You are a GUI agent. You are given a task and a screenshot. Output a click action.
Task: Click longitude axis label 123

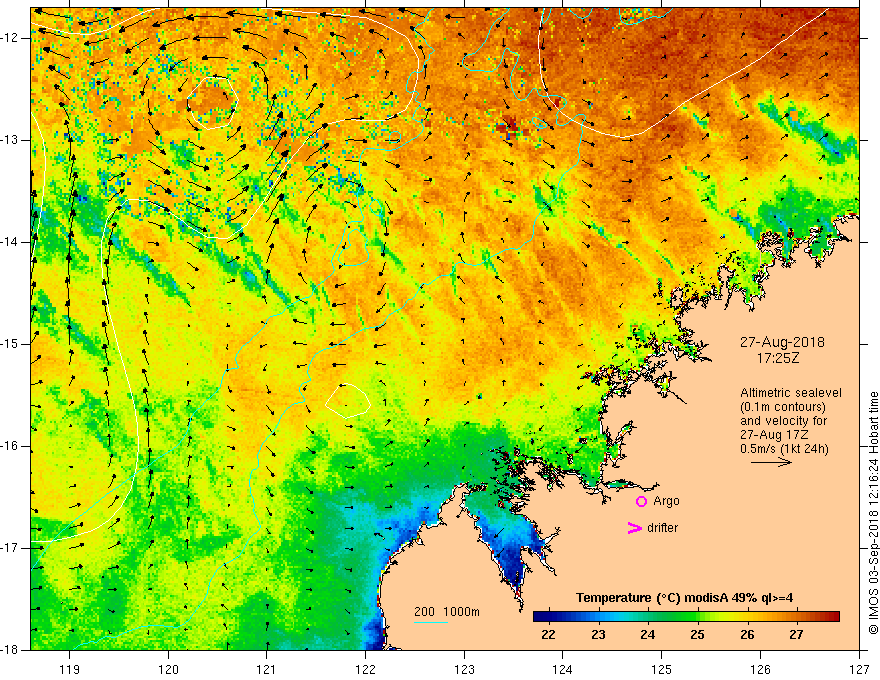click(464, 669)
